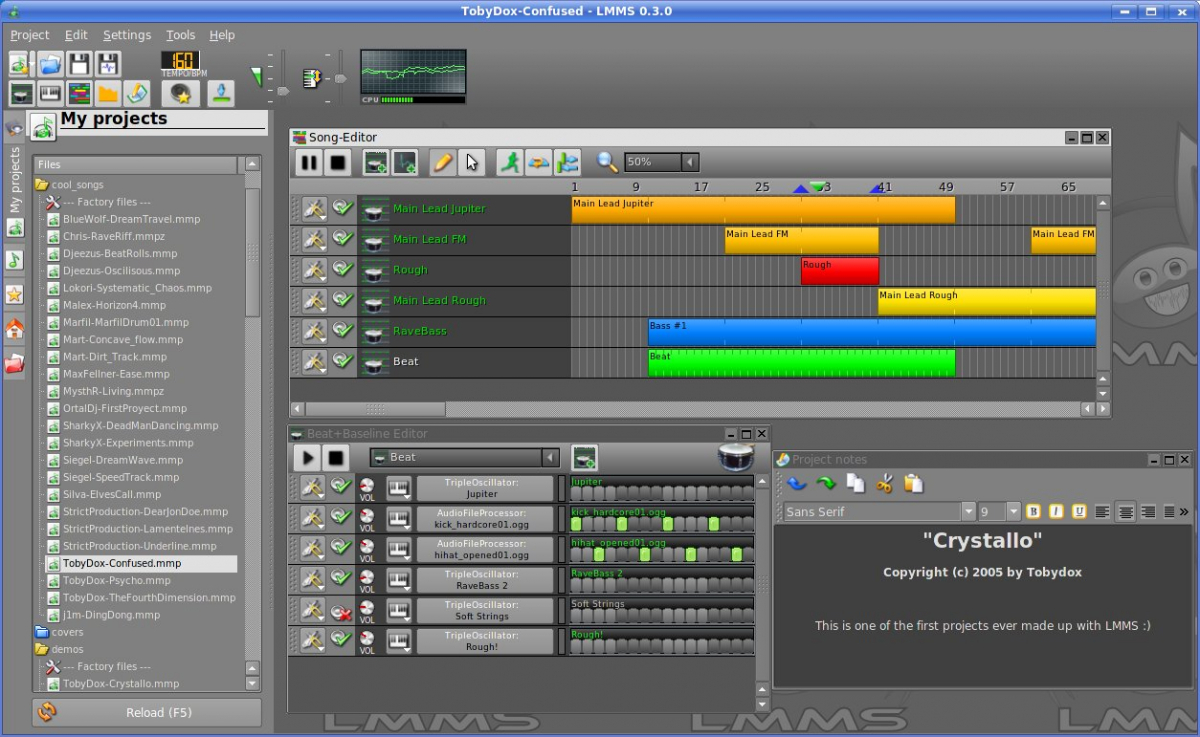Switch to Edit mode arrow in Song Editor
Image resolution: width=1200 pixels, height=737 pixels.
click(x=472, y=162)
